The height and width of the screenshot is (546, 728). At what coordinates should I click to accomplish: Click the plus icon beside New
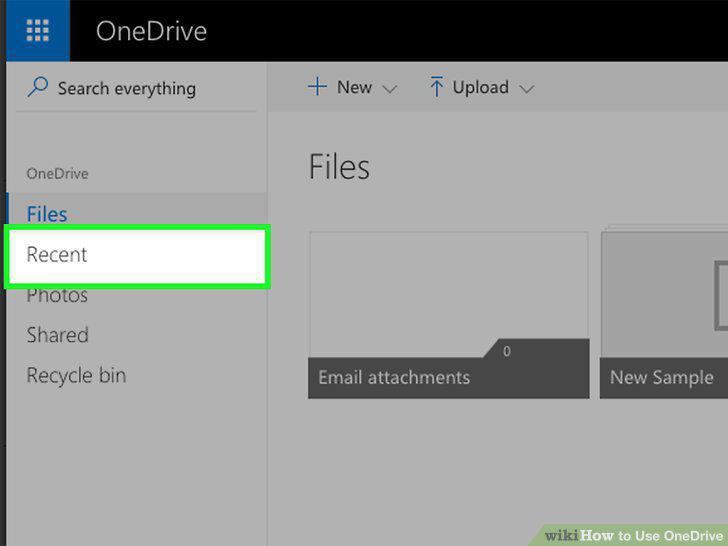coord(317,87)
